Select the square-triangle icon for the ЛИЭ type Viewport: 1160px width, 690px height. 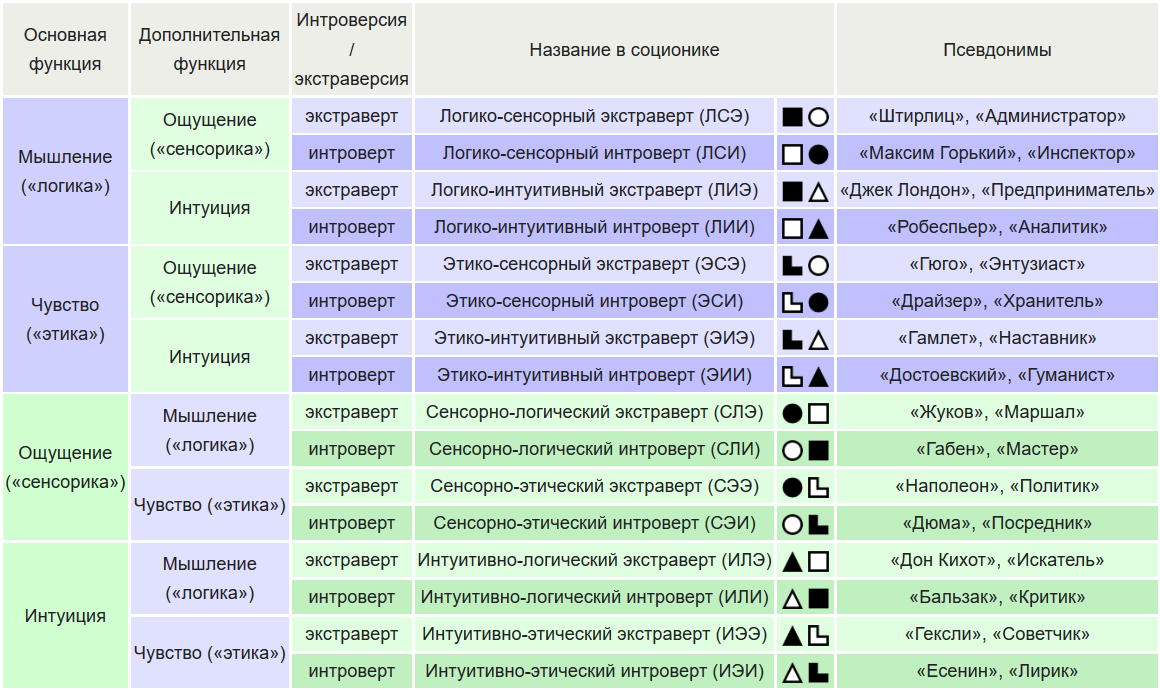805,191
